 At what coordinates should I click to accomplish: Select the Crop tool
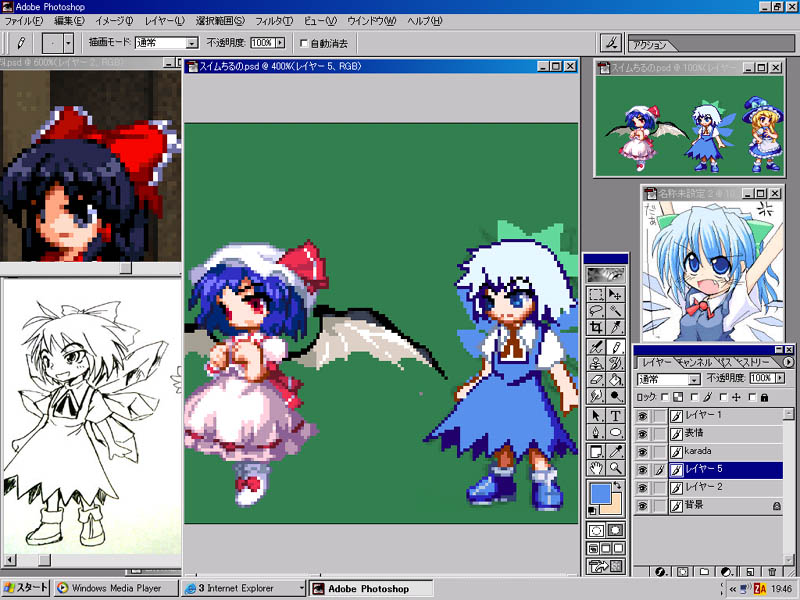(595, 327)
